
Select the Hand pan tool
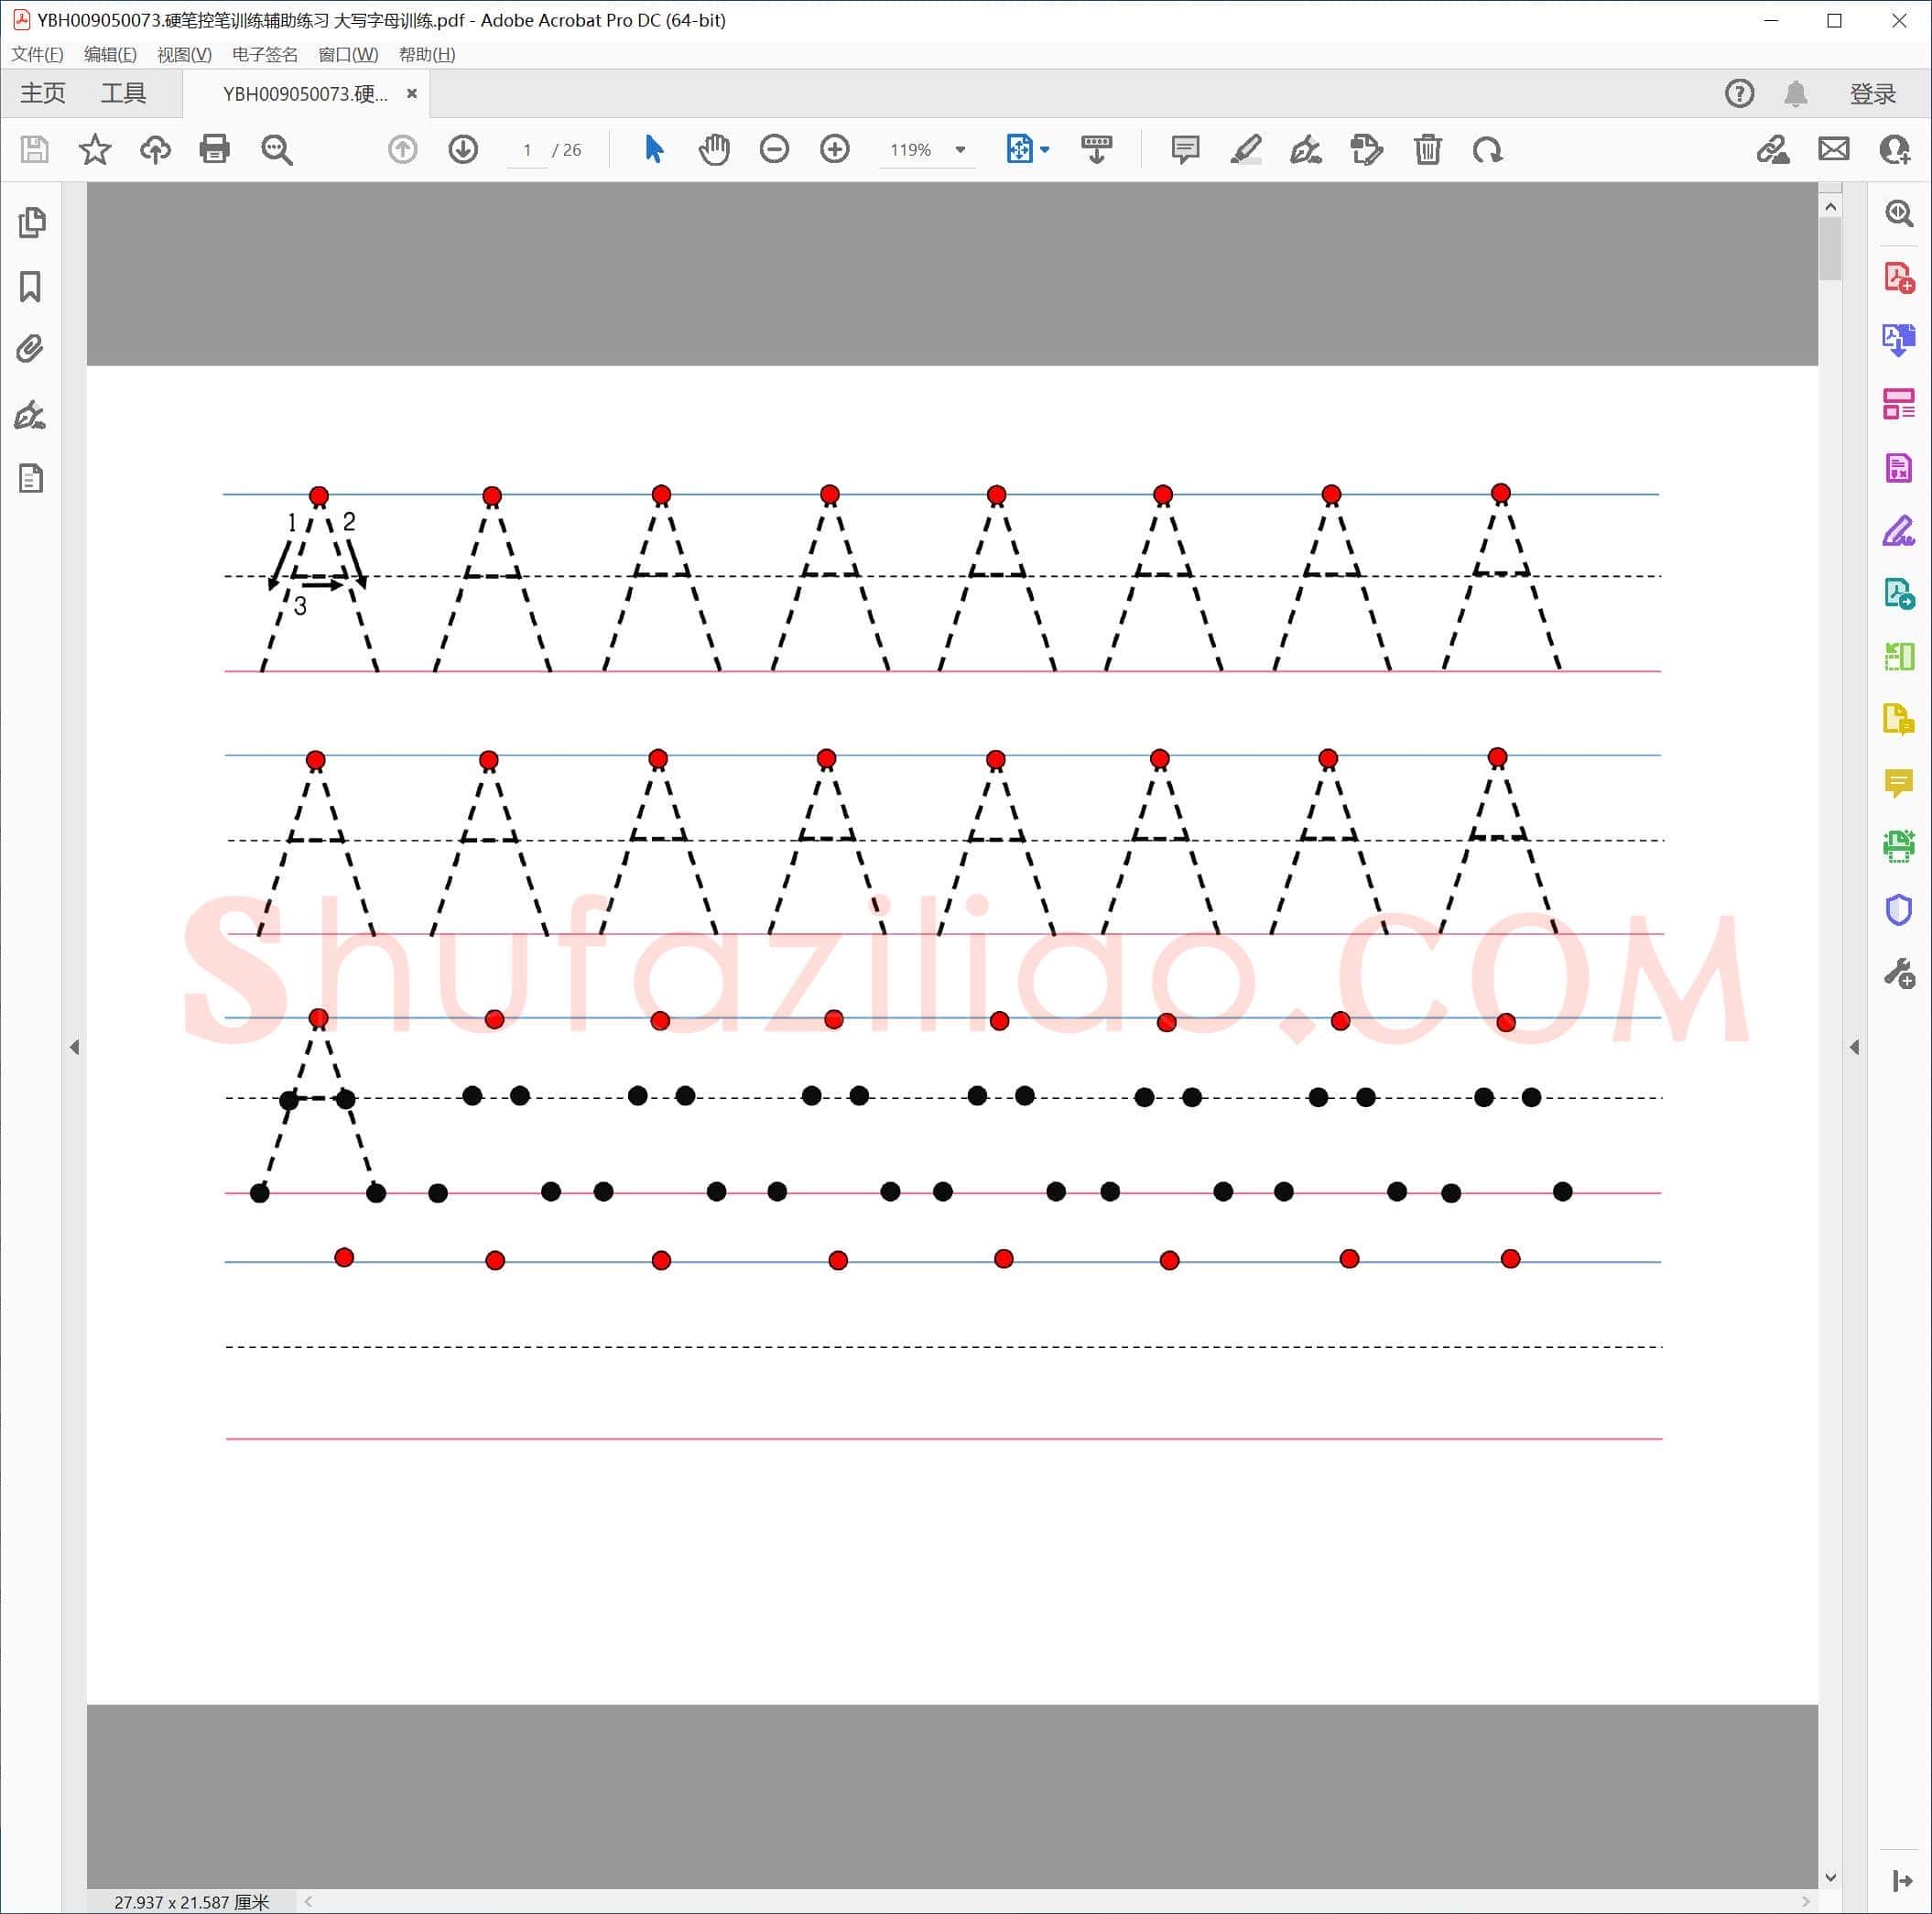point(714,150)
